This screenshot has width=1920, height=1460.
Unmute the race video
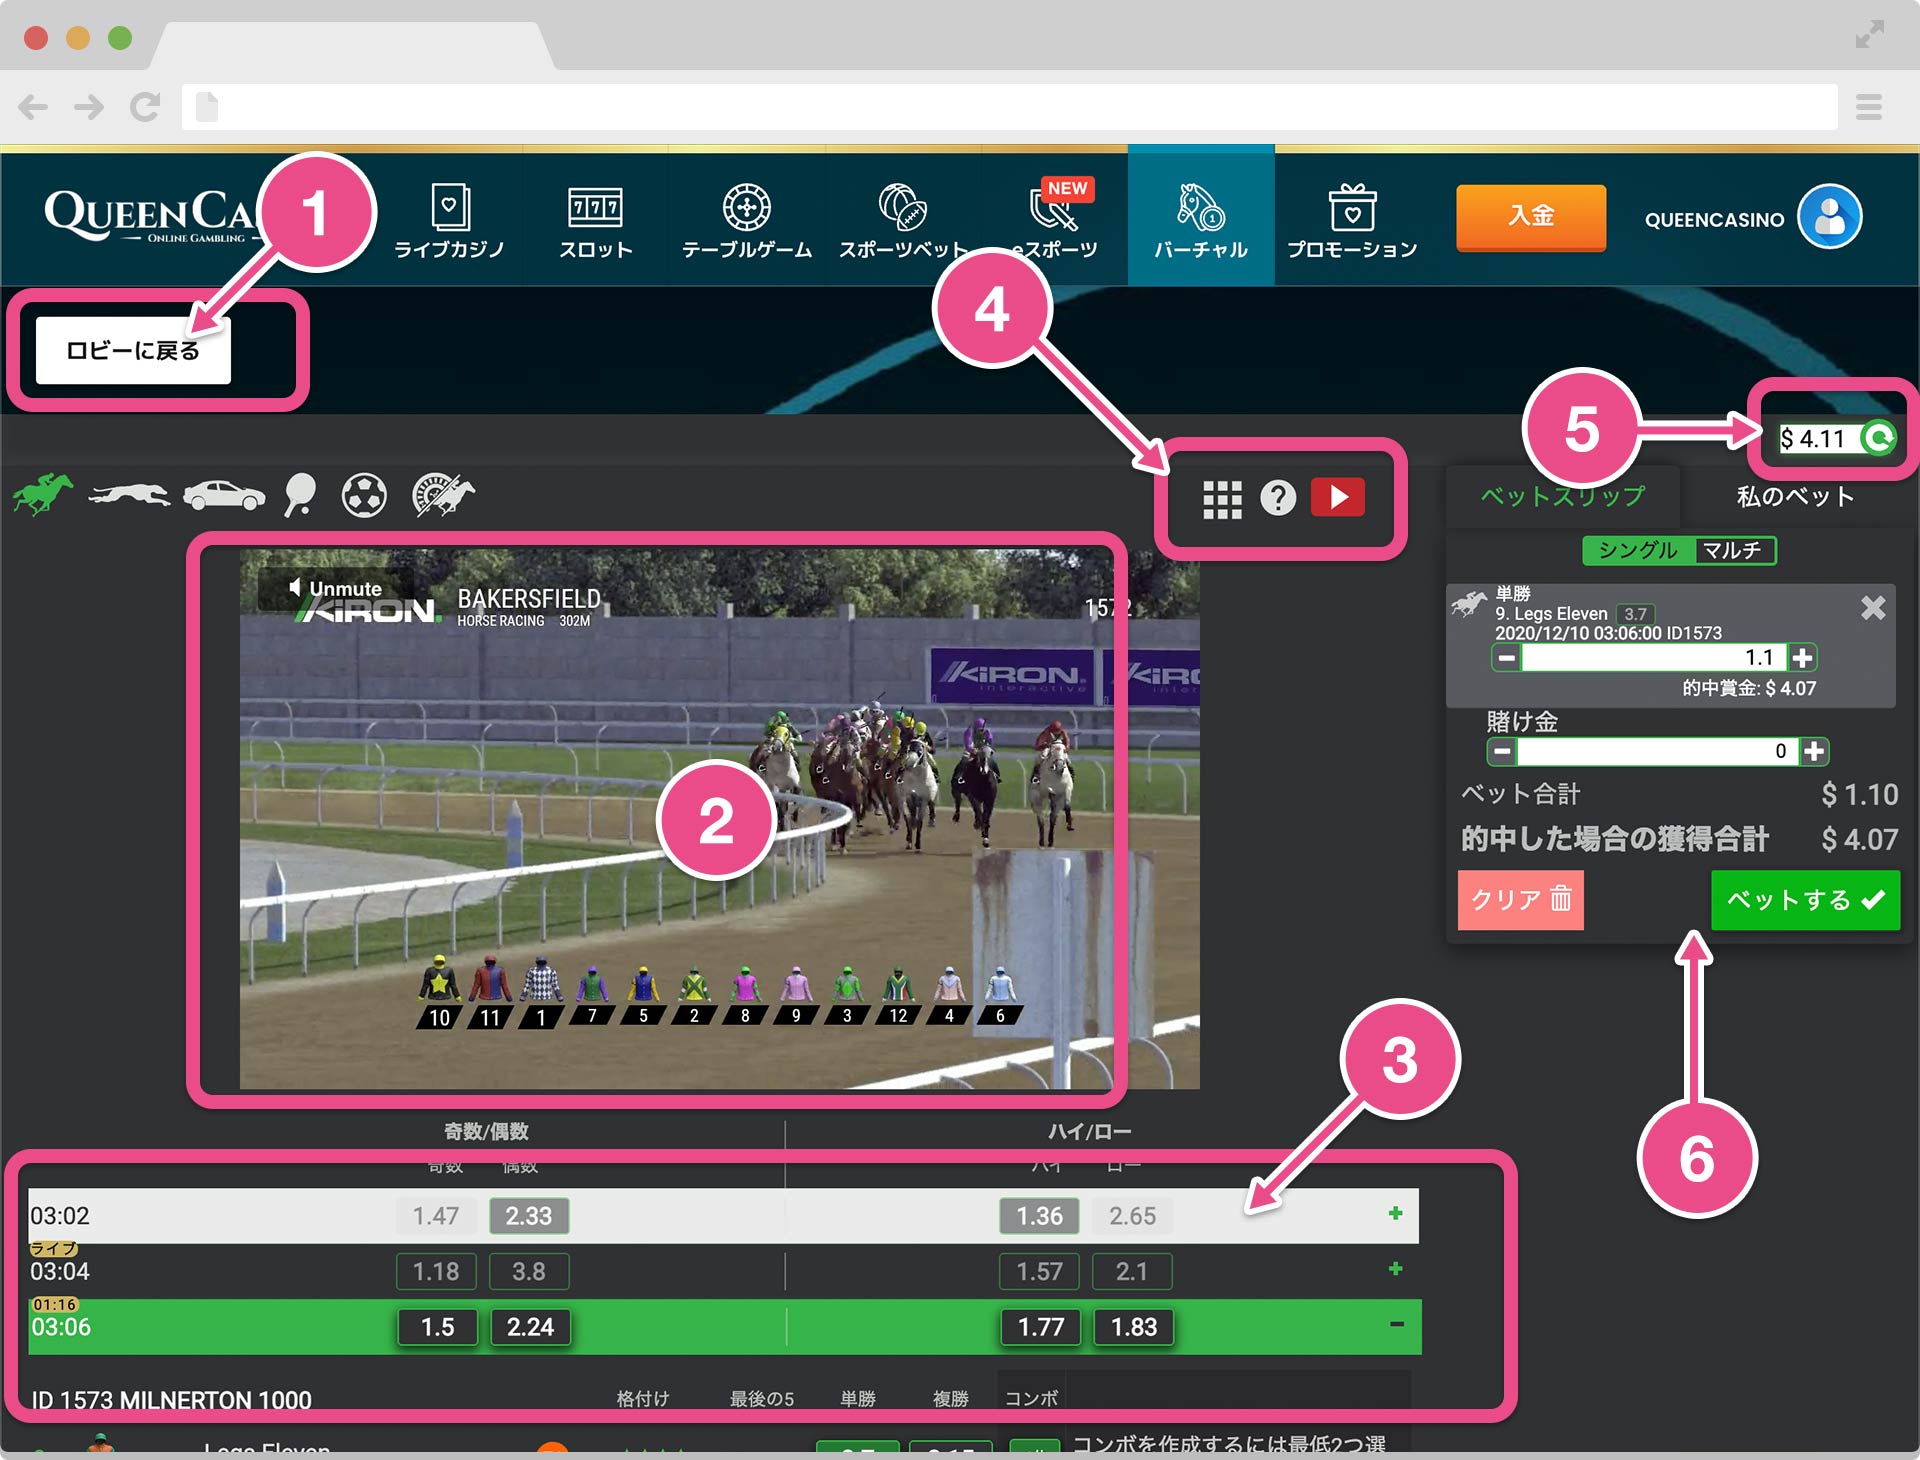[x=336, y=589]
